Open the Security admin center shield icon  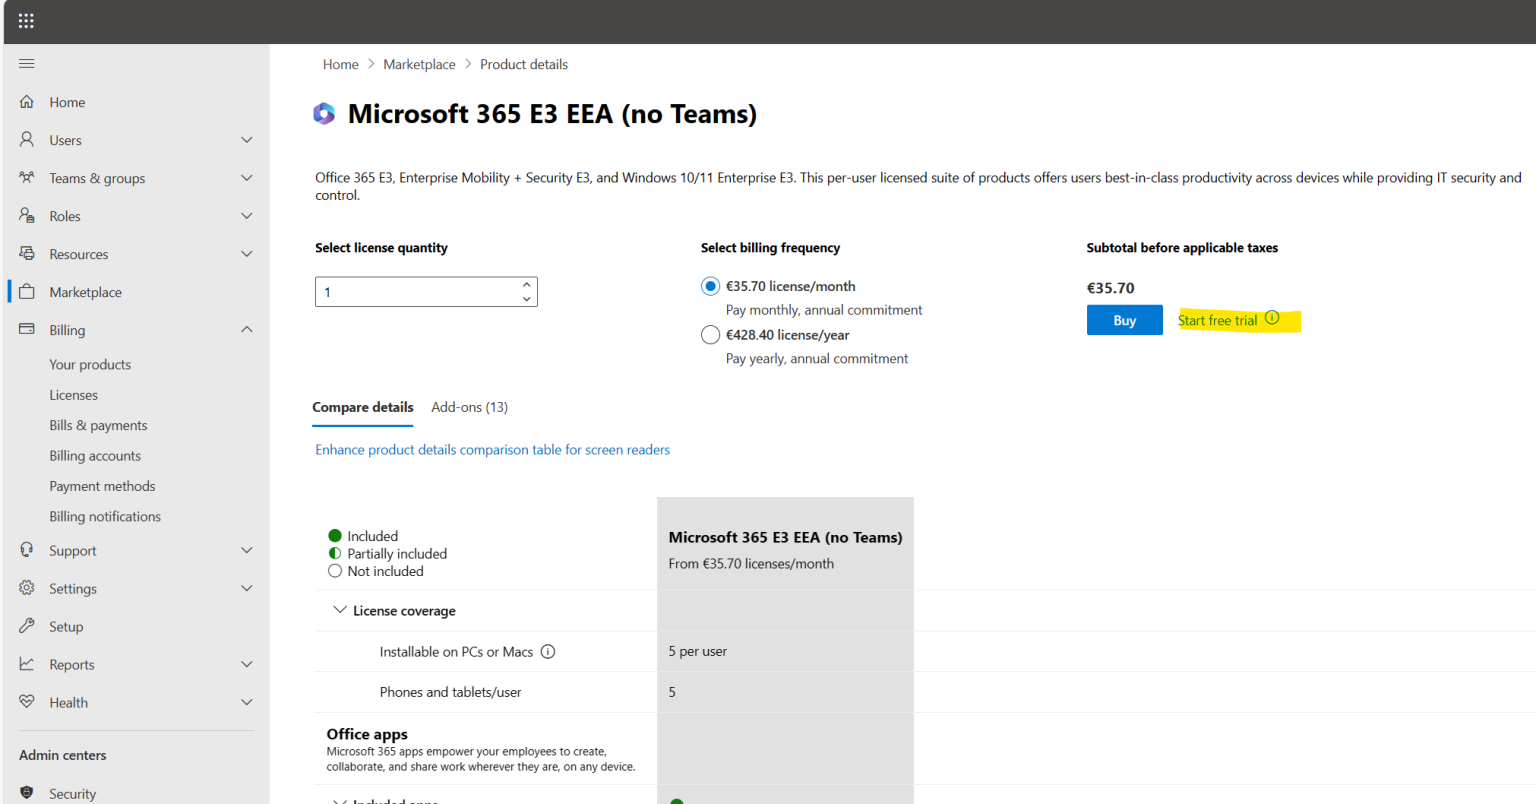(27, 793)
